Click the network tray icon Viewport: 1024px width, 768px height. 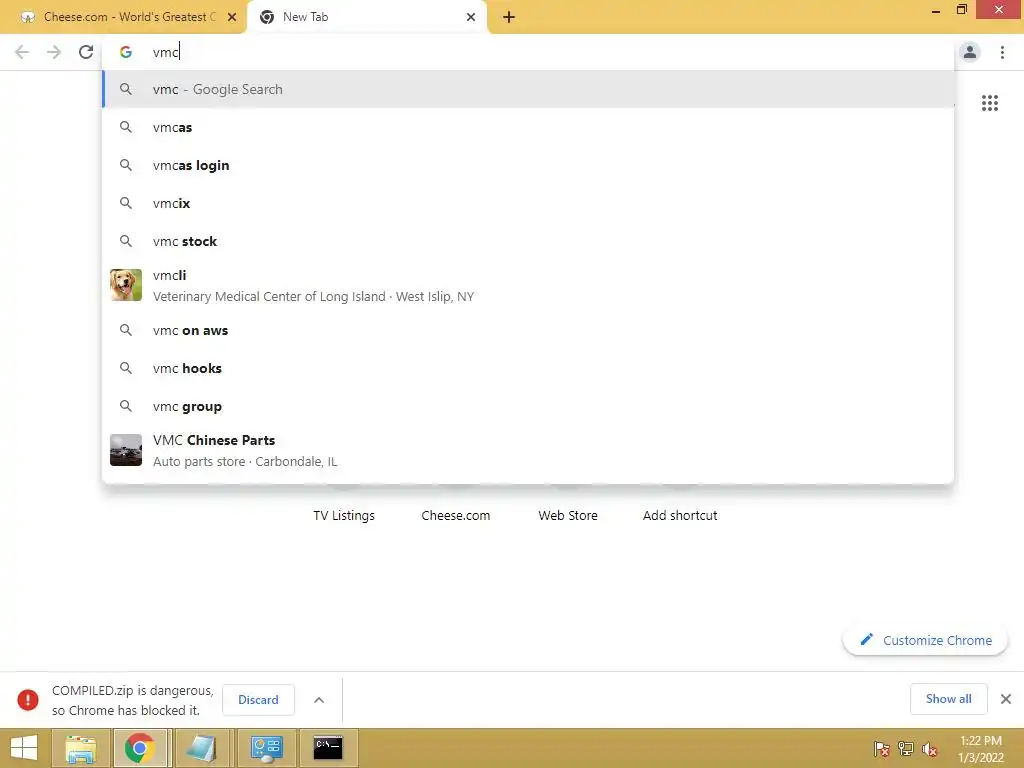coord(906,749)
